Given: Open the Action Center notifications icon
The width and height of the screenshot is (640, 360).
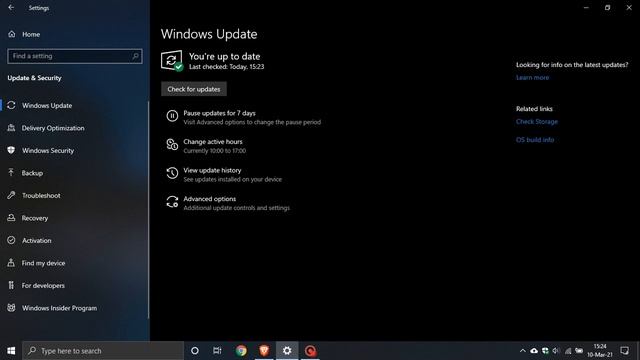Looking at the screenshot, I should coord(624,351).
